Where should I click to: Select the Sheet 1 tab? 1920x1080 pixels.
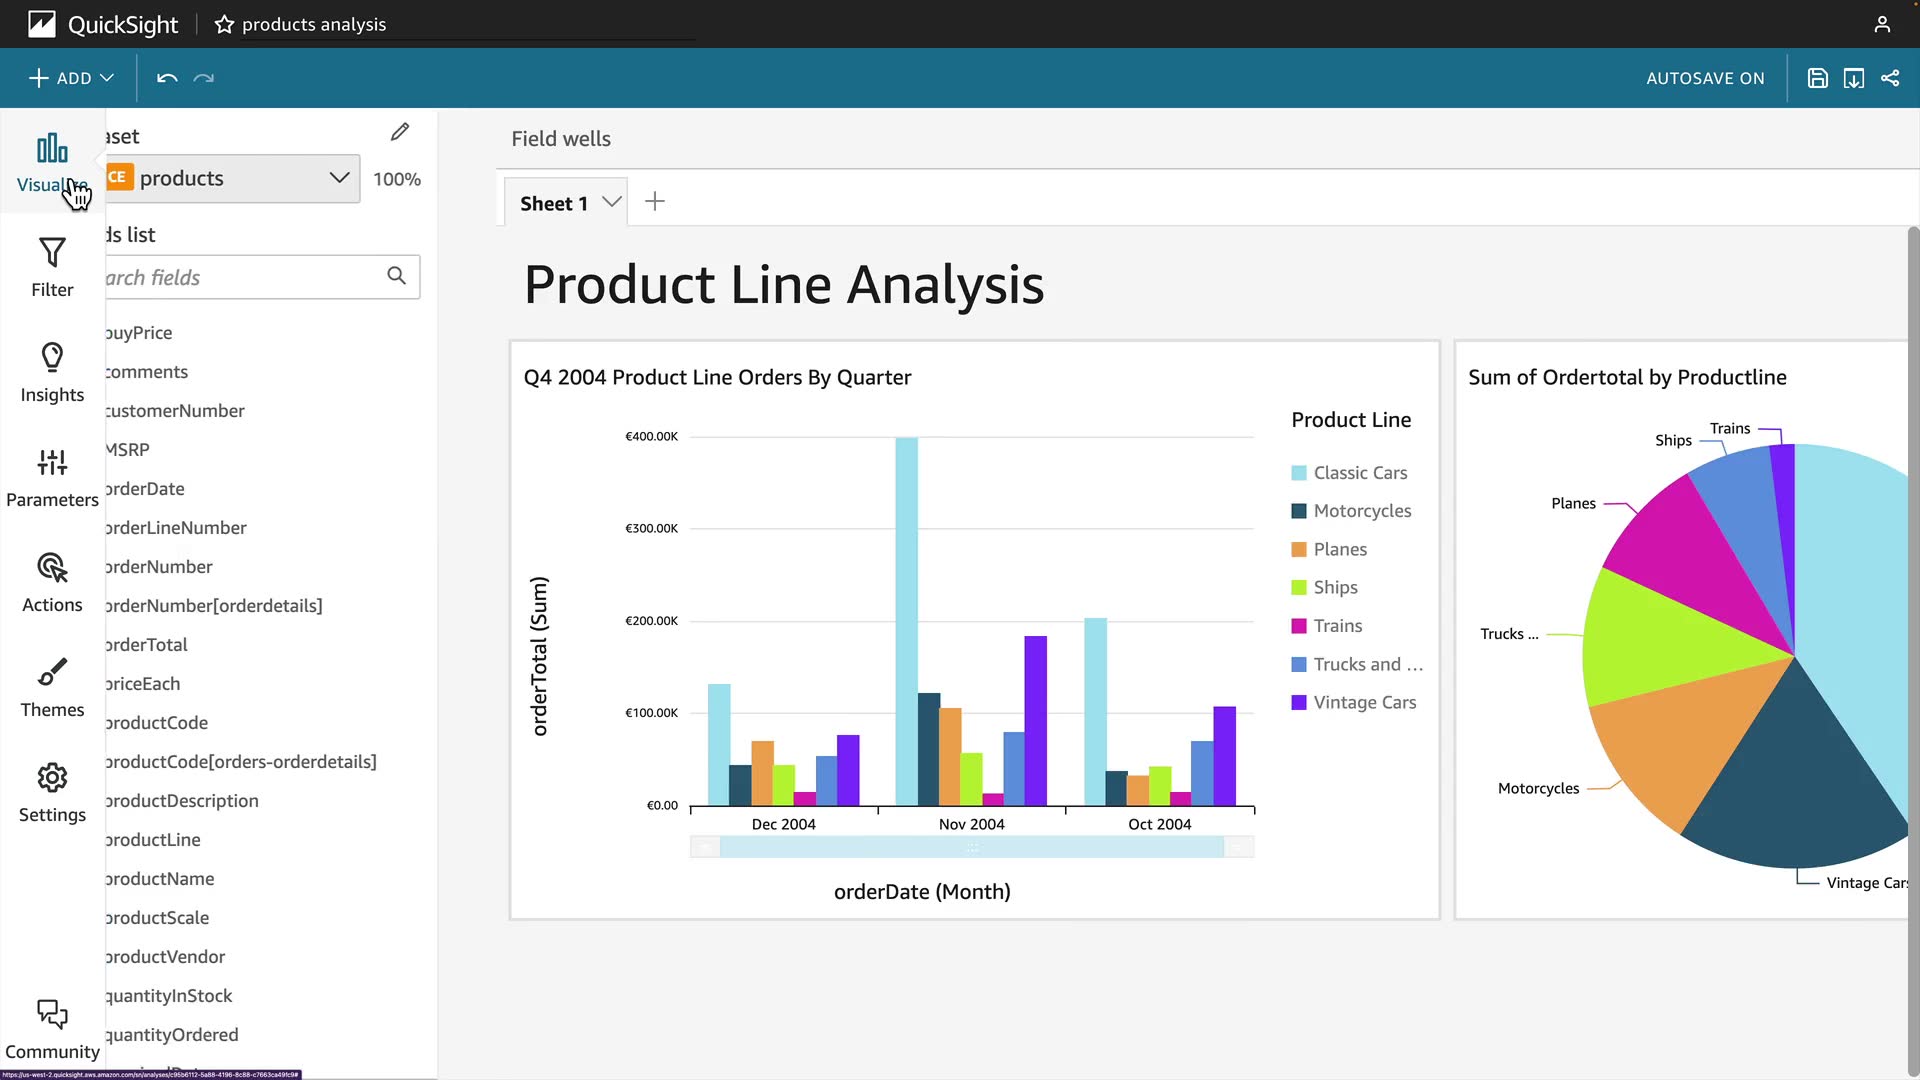[553, 203]
